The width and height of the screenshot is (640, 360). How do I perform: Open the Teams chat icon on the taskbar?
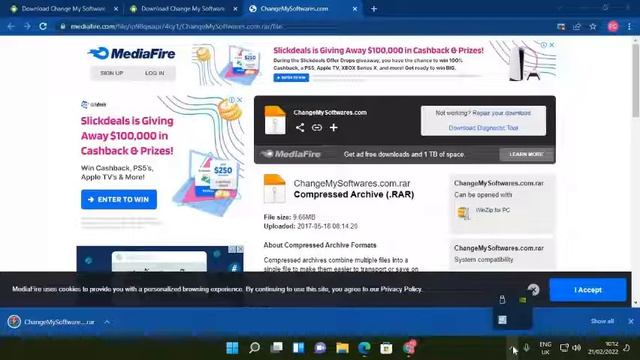[x=320, y=348]
